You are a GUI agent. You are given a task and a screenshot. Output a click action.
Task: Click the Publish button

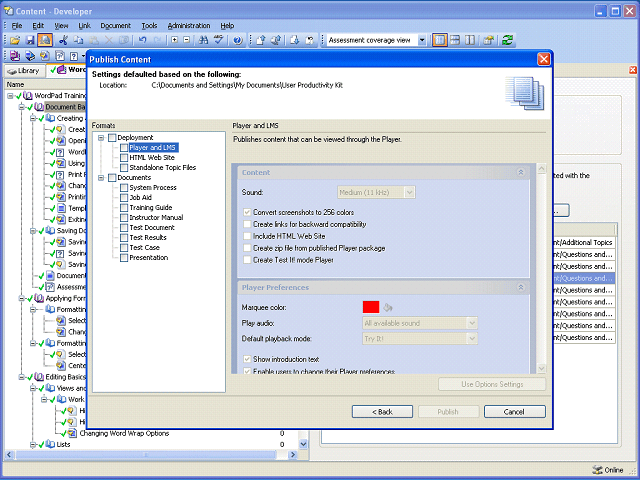tap(448, 412)
